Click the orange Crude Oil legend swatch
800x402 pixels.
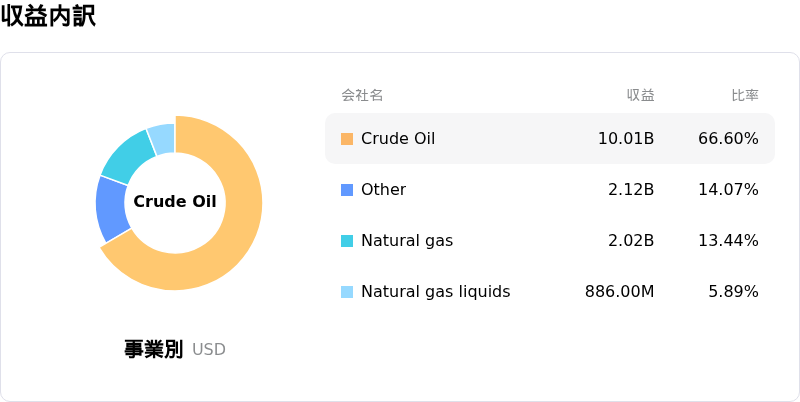(x=347, y=139)
